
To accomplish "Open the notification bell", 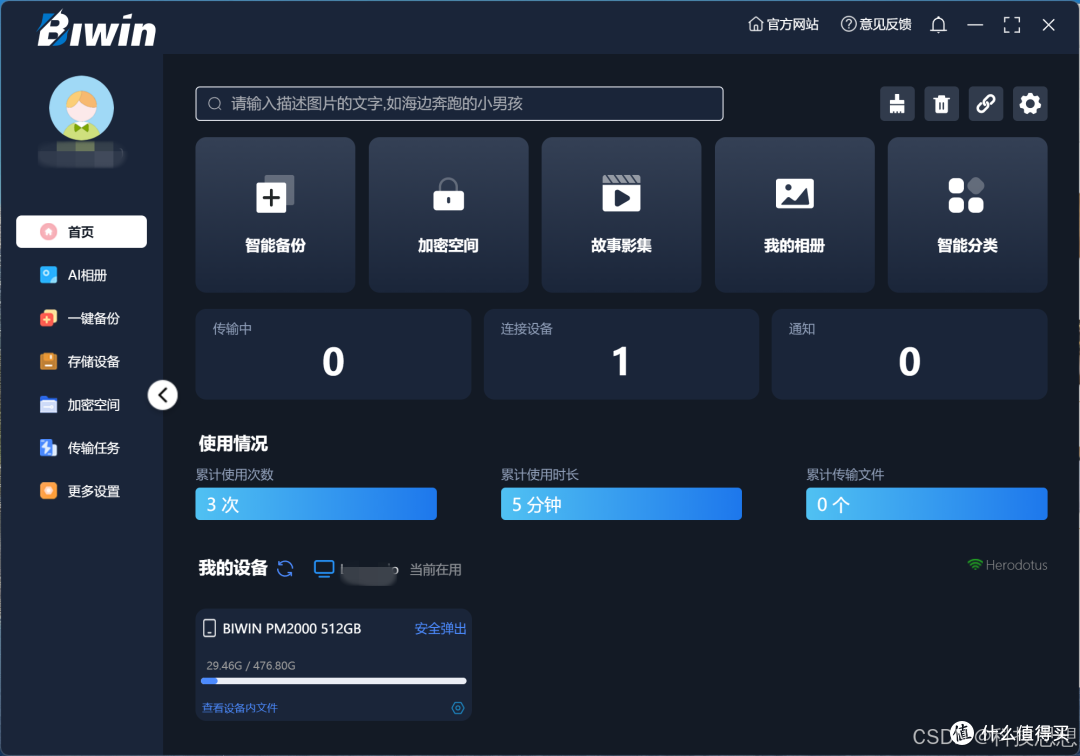I will coord(938,25).
